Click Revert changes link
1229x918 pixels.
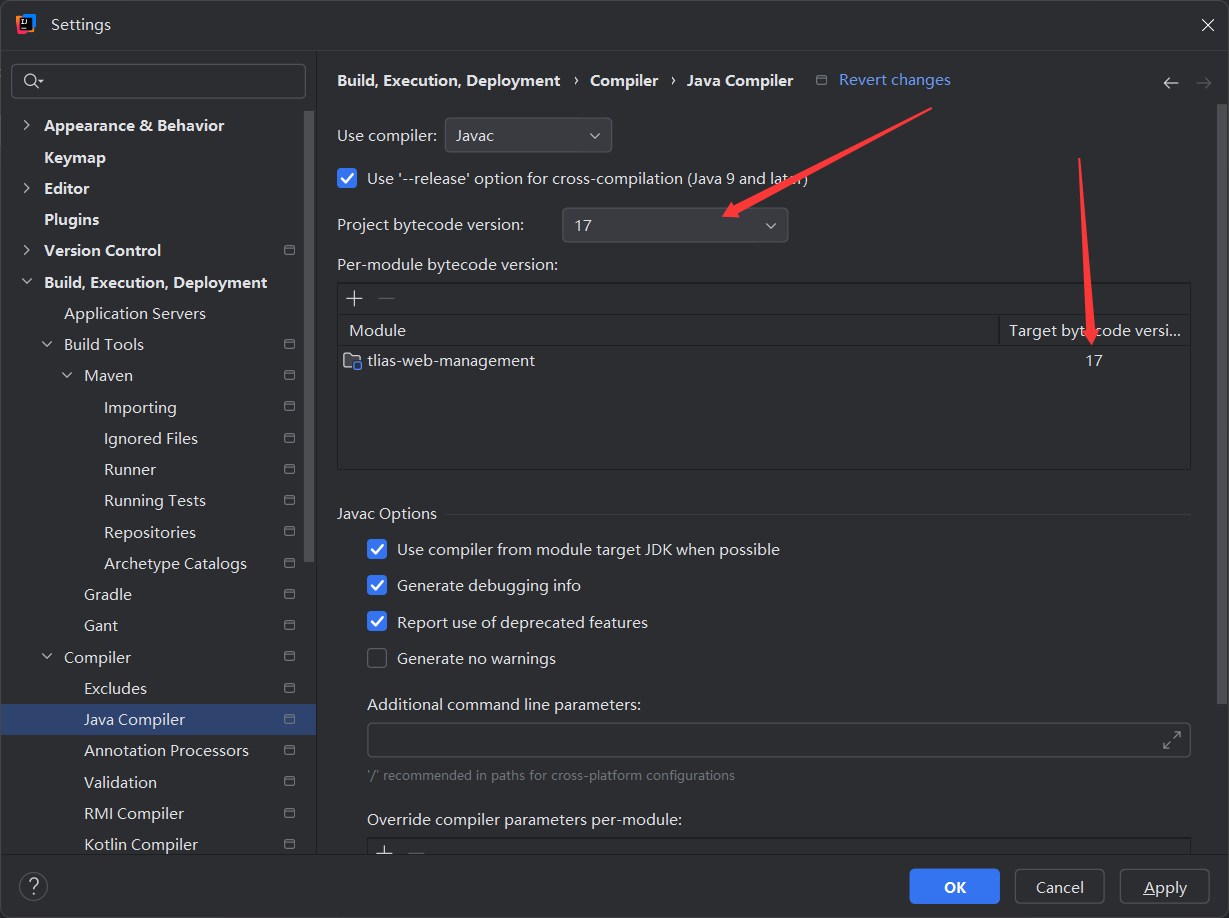pos(895,80)
